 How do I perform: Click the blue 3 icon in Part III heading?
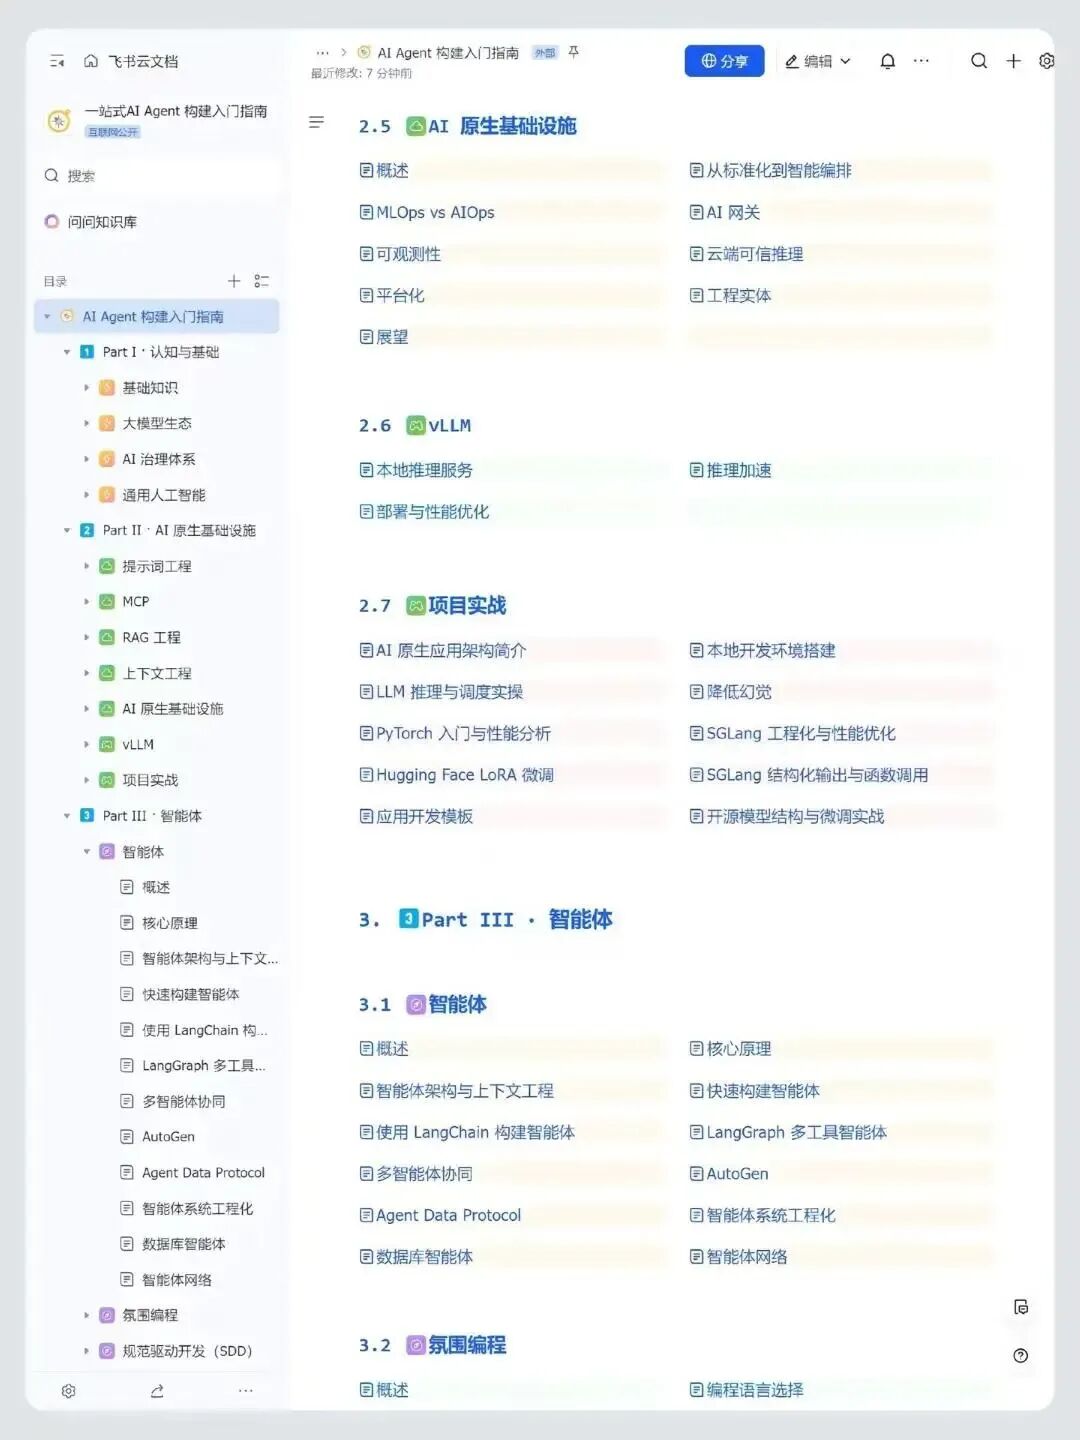coord(408,918)
